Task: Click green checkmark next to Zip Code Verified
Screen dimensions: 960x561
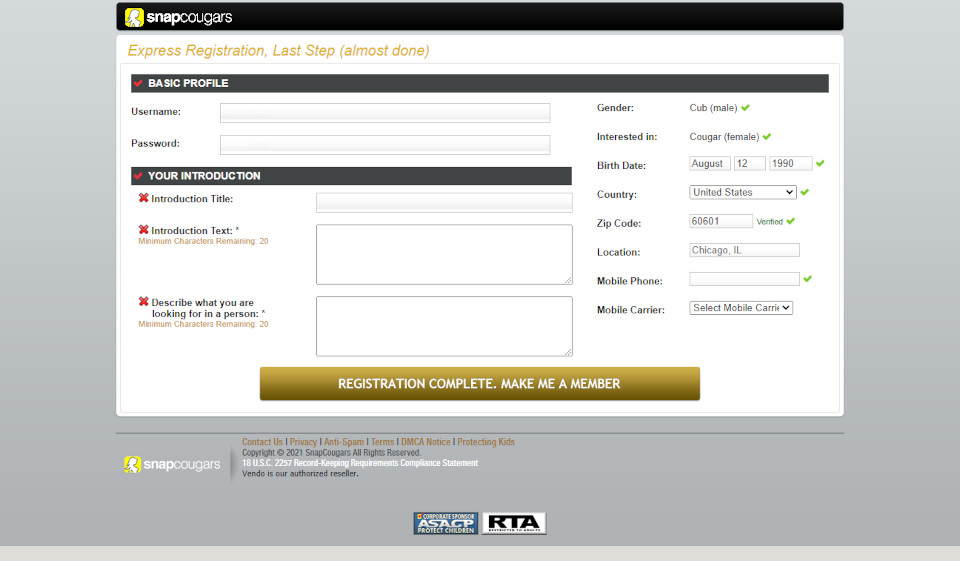Action: coord(791,221)
